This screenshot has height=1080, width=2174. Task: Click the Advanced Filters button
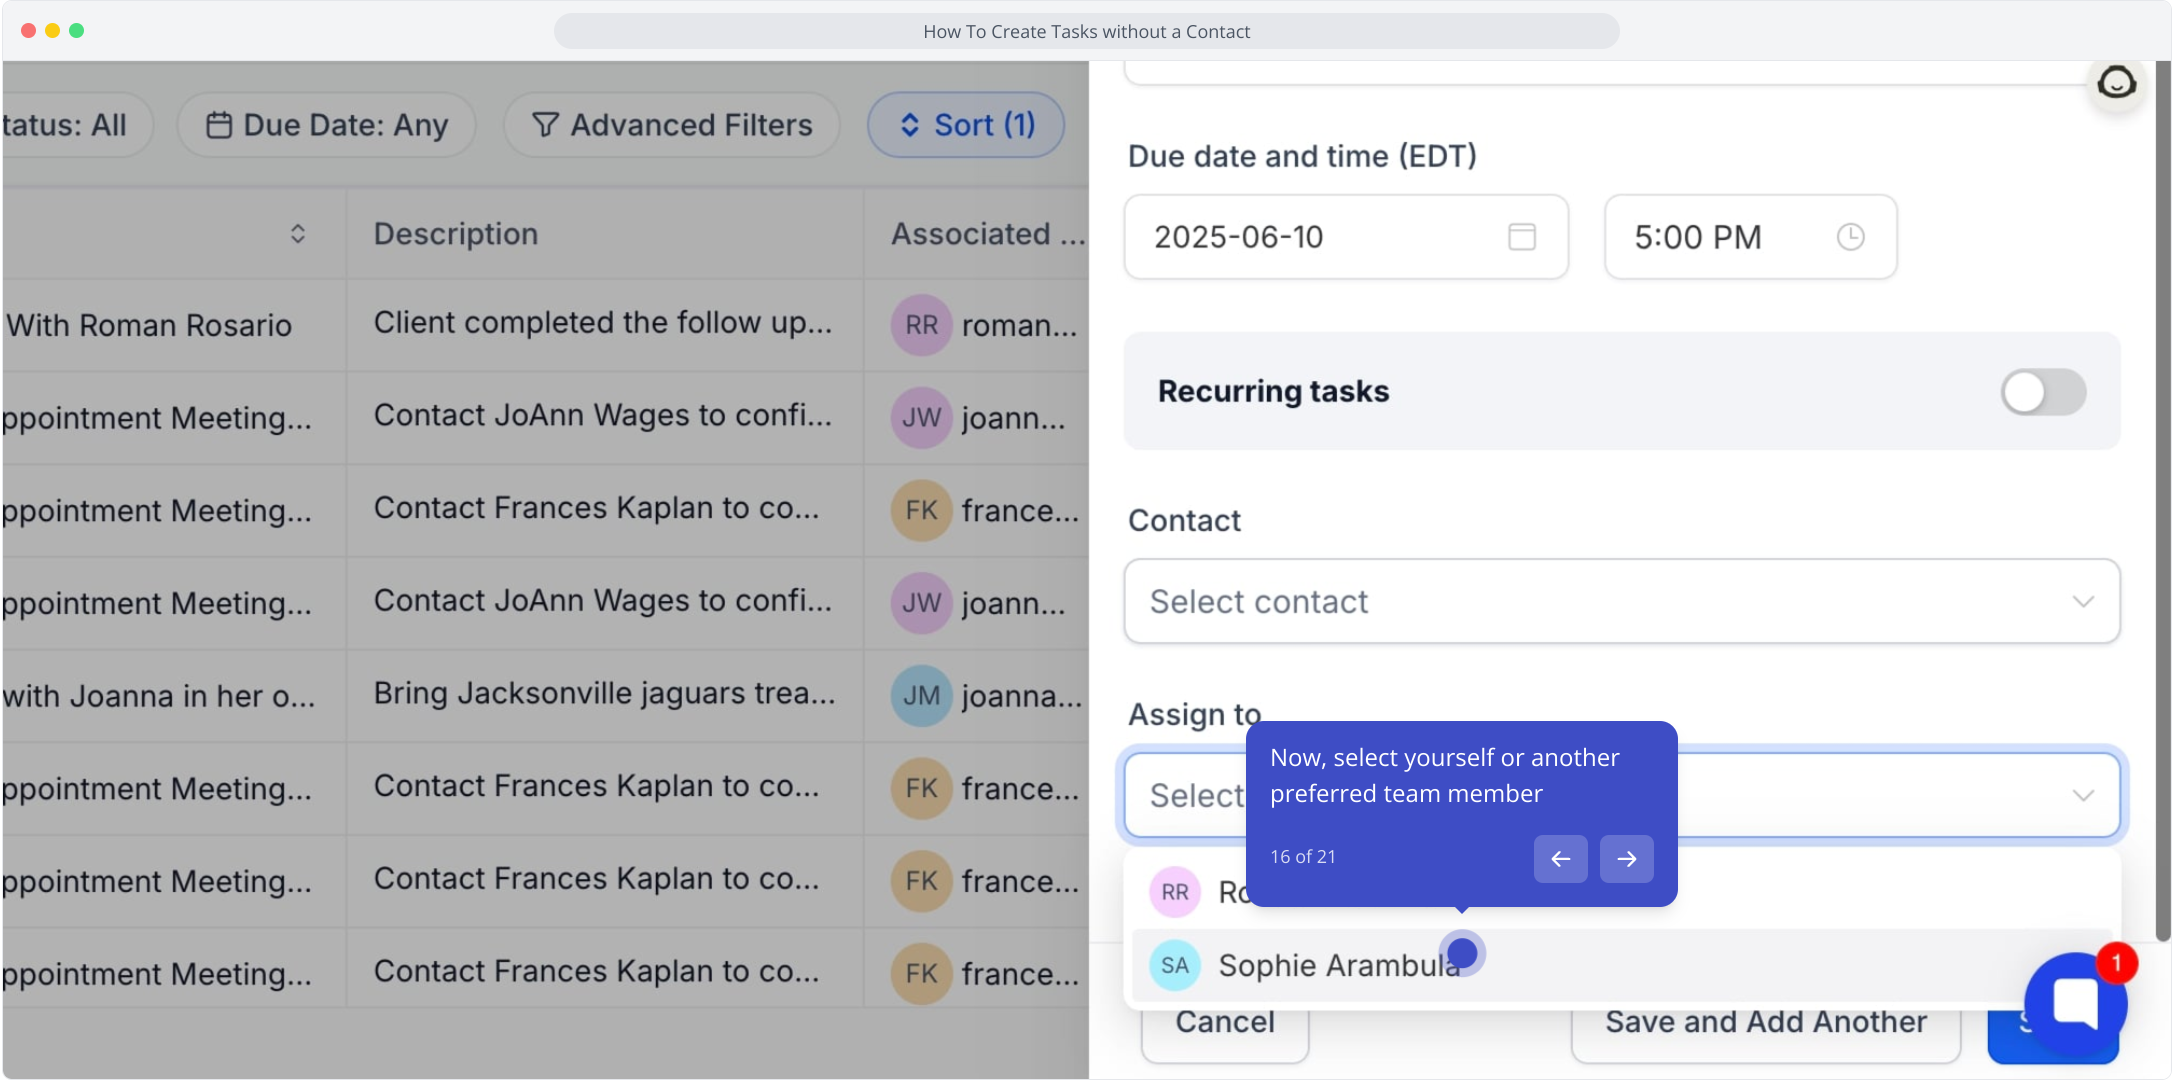click(672, 125)
